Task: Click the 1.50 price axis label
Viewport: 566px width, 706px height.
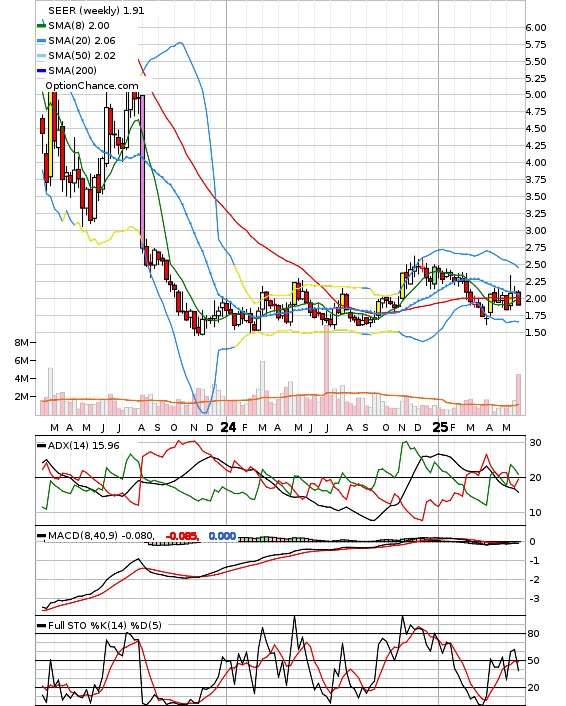Action: (x=536, y=333)
